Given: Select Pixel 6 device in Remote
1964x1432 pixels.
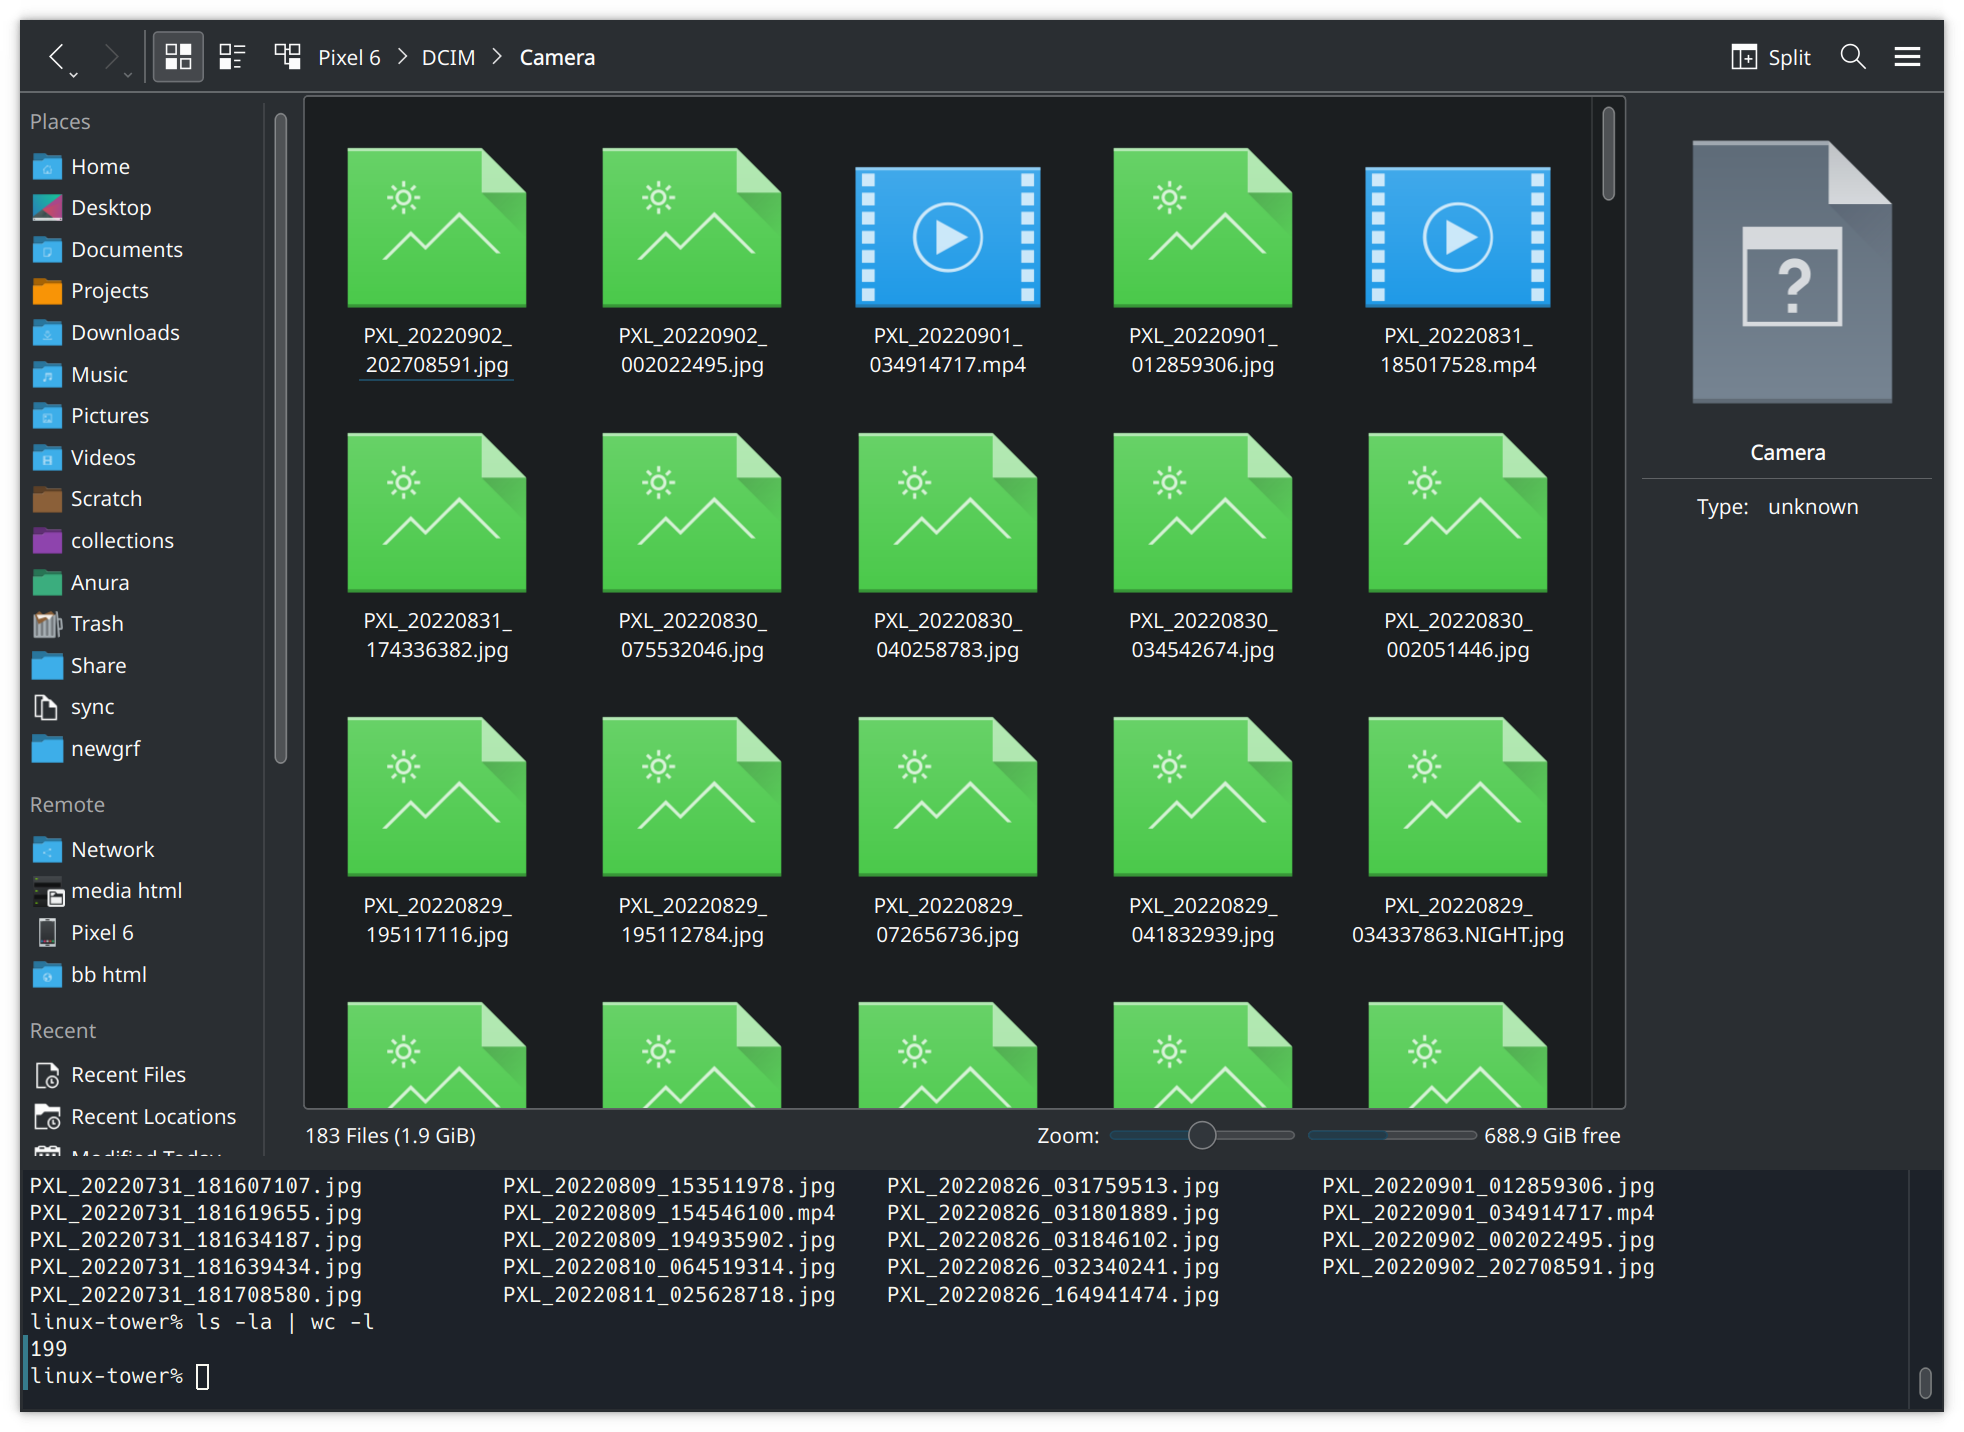Looking at the screenshot, I should point(101,933).
